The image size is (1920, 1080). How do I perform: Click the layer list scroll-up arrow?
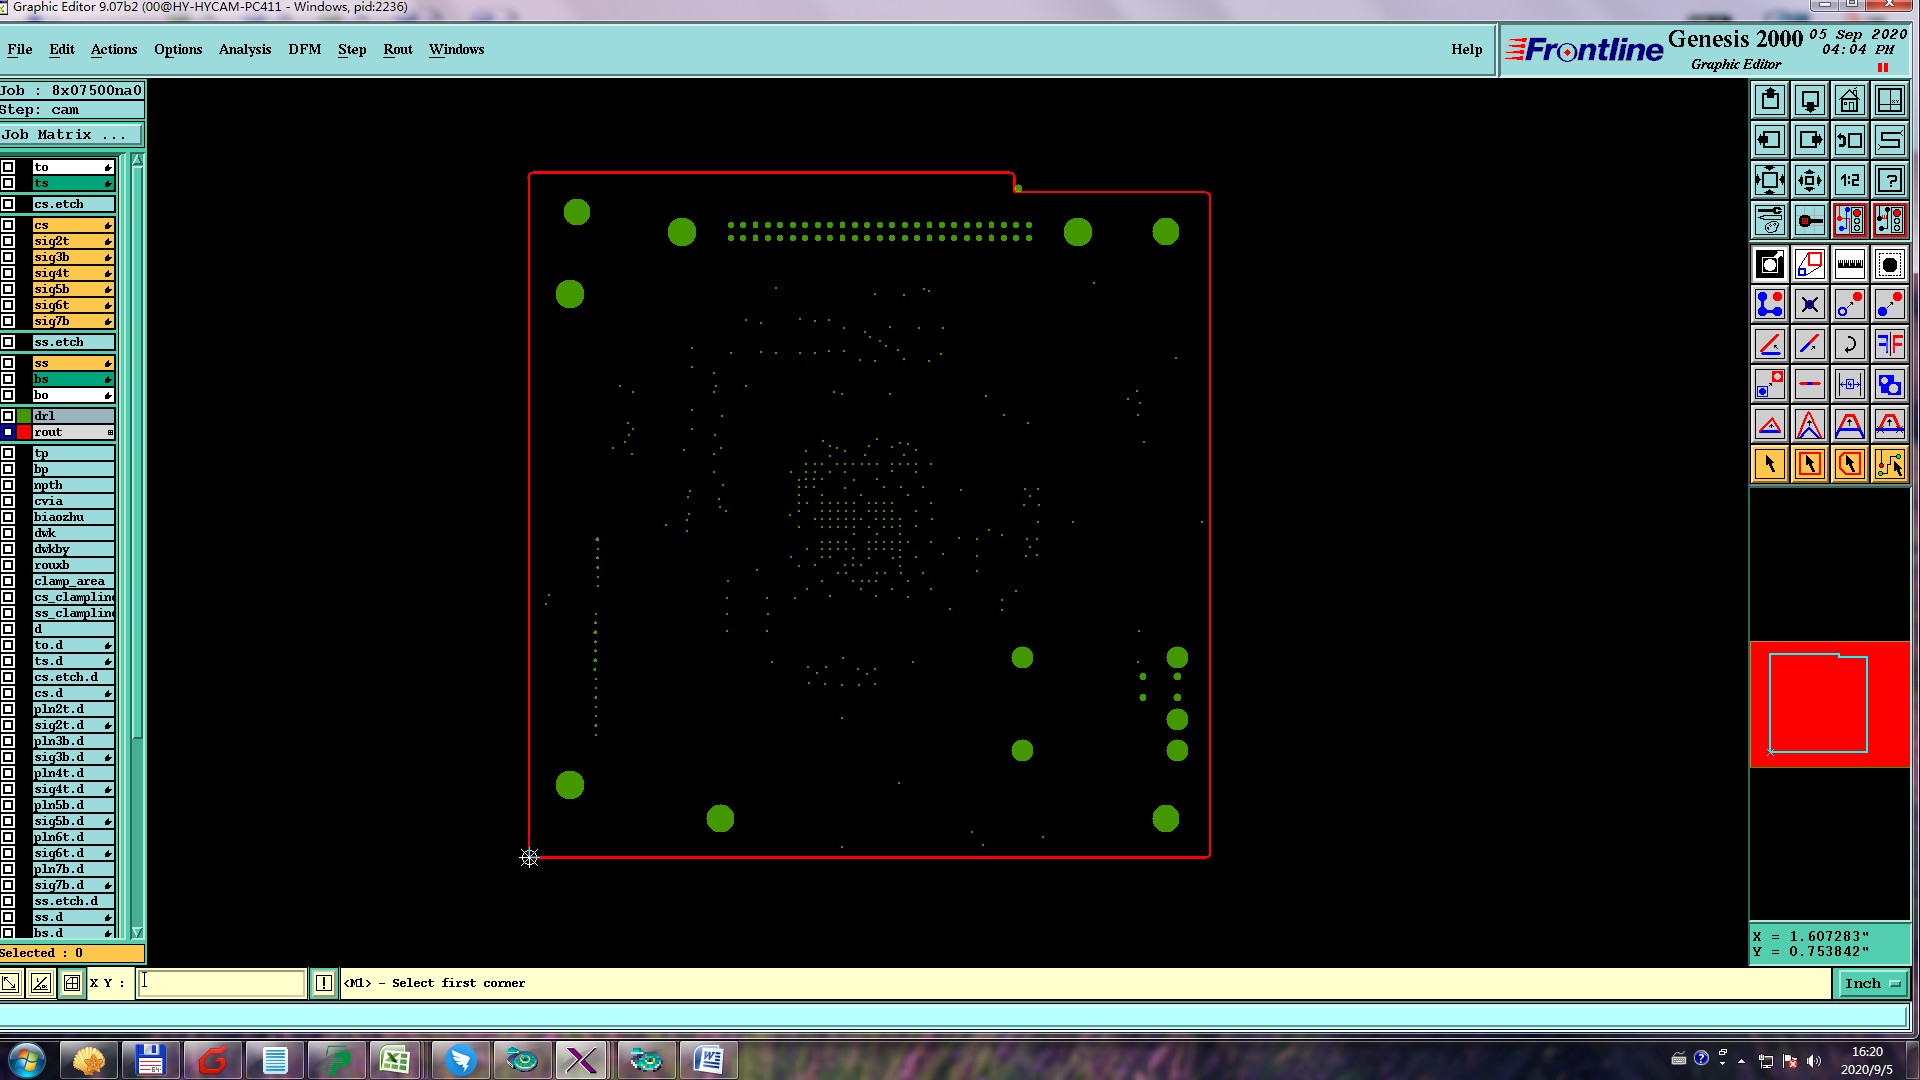pos(137,160)
